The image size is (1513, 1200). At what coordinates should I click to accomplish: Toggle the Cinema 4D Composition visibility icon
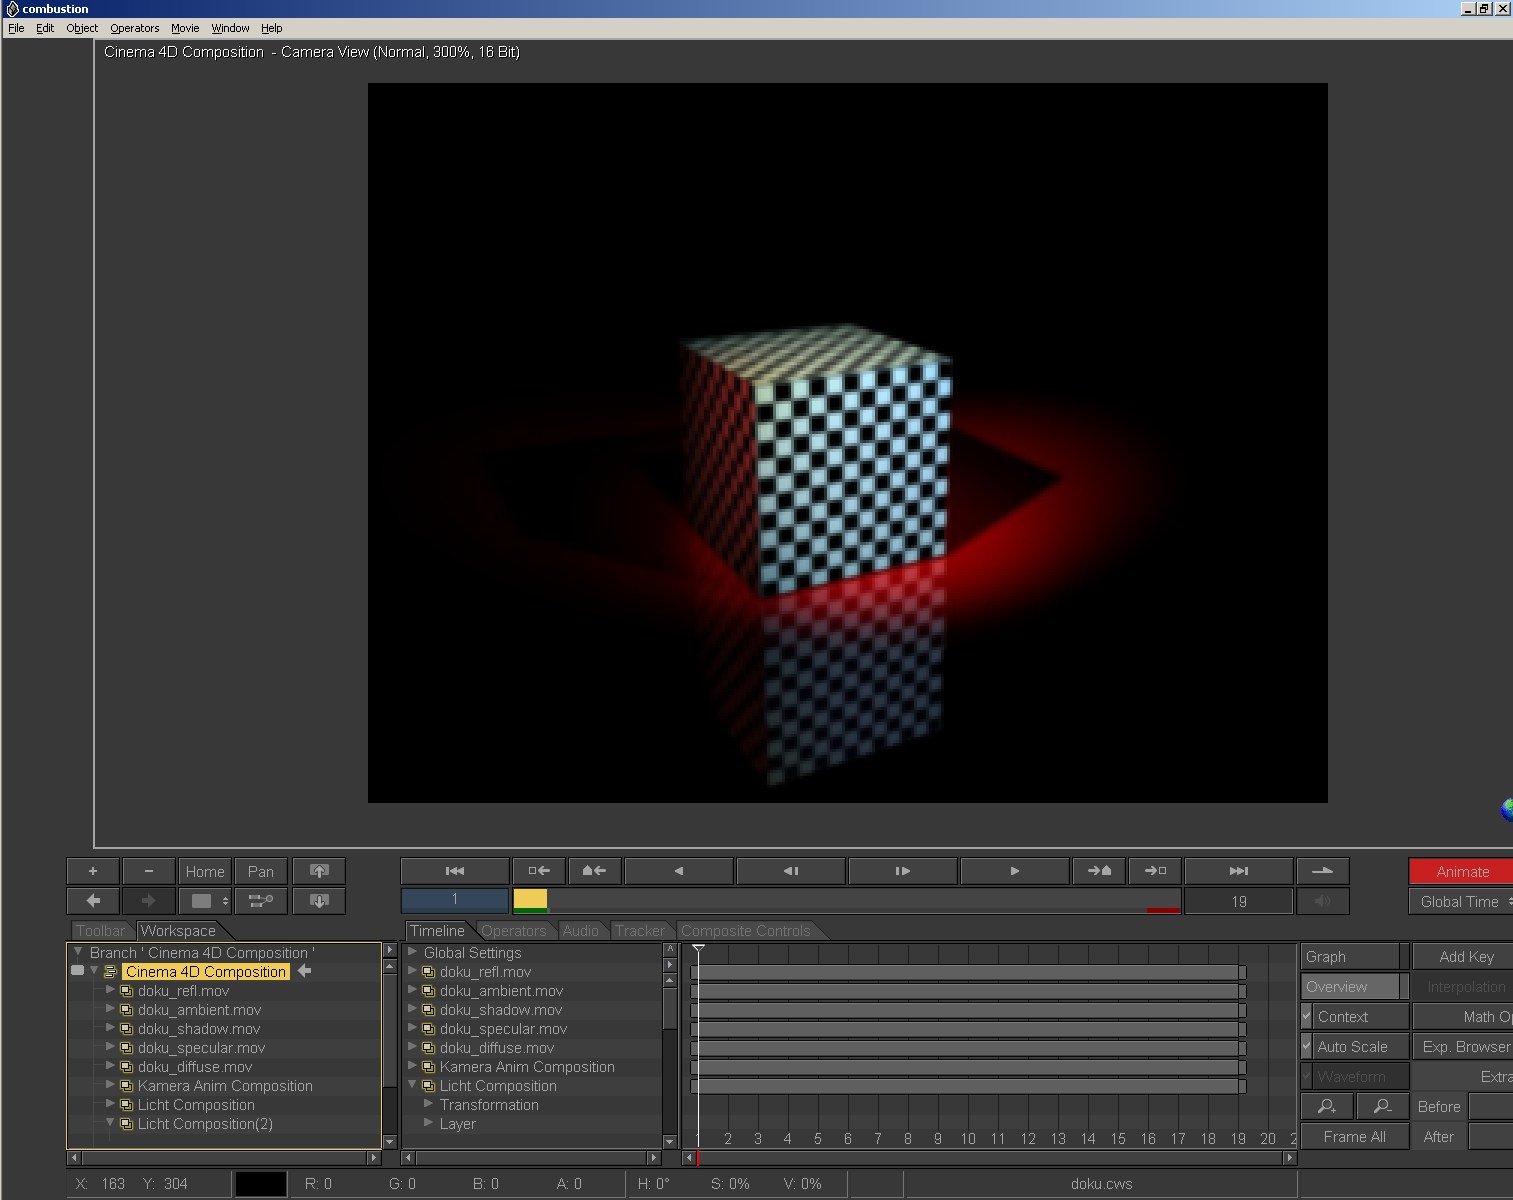tap(77, 971)
